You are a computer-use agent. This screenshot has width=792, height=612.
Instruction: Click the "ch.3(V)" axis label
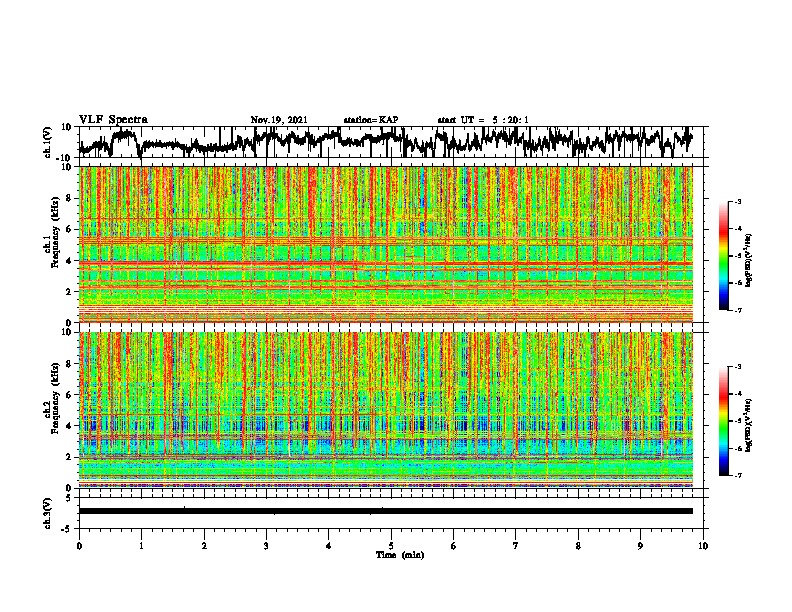pos(48,513)
